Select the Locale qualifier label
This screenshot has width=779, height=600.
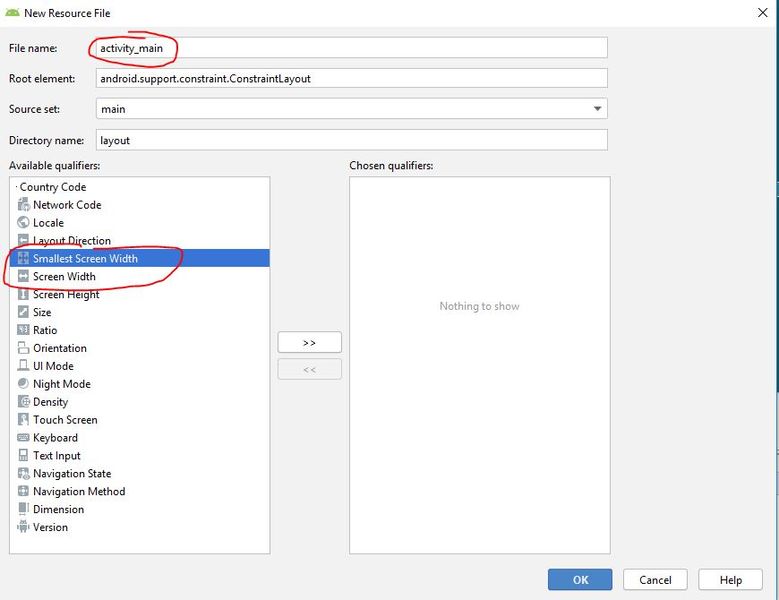(x=48, y=223)
